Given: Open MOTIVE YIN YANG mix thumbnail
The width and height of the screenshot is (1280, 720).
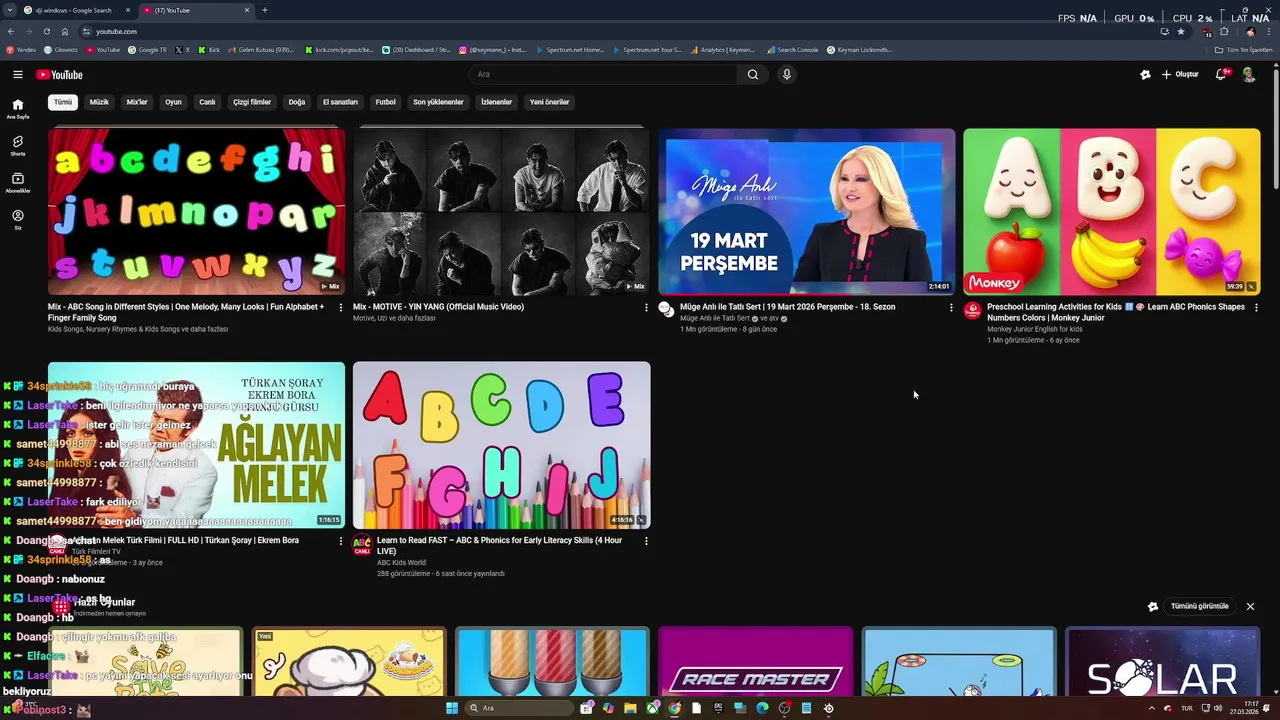Looking at the screenshot, I should click(501, 211).
